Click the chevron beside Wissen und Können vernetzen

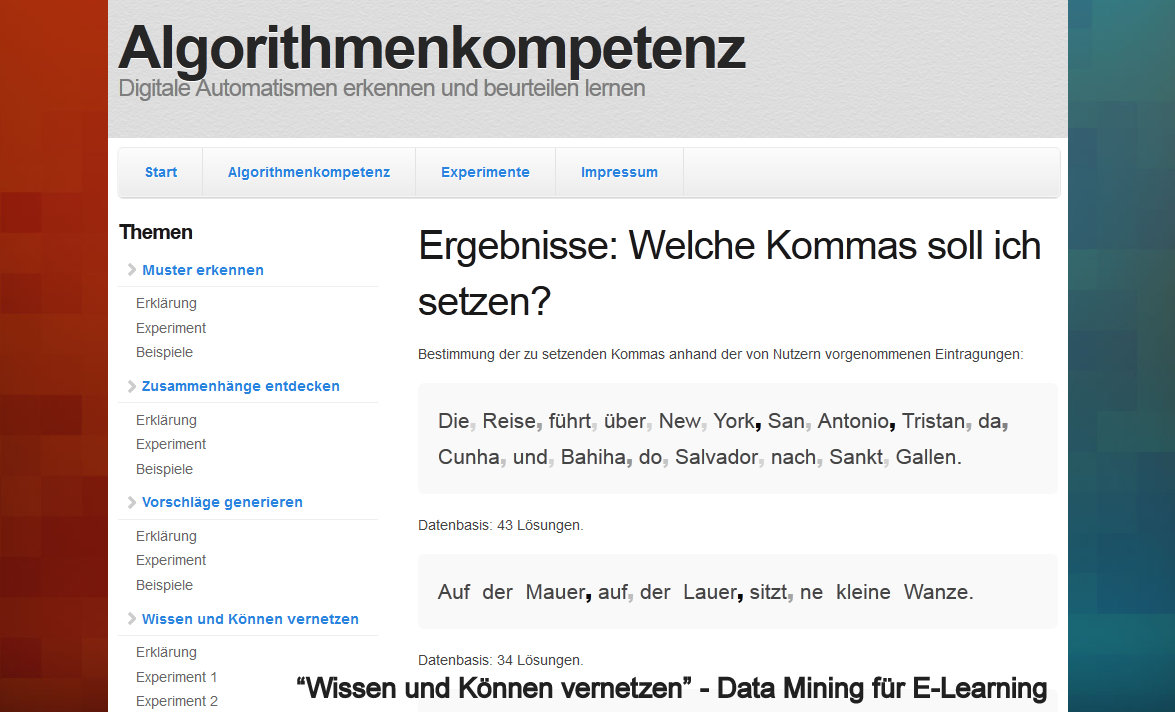click(x=132, y=619)
